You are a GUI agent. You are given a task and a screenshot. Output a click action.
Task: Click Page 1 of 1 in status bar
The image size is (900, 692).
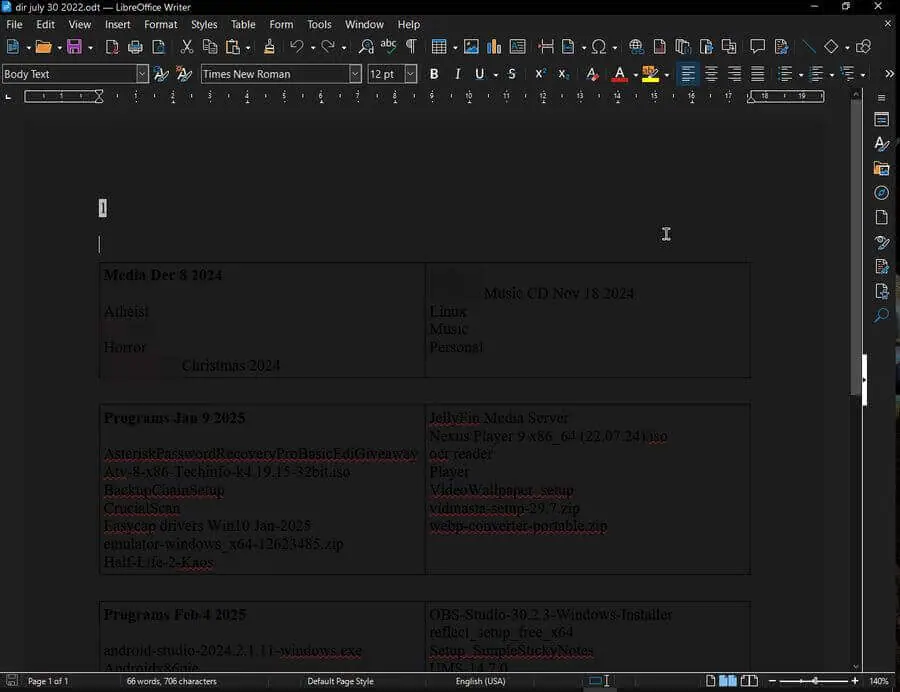pyautogui.click(x=48, y=681)
